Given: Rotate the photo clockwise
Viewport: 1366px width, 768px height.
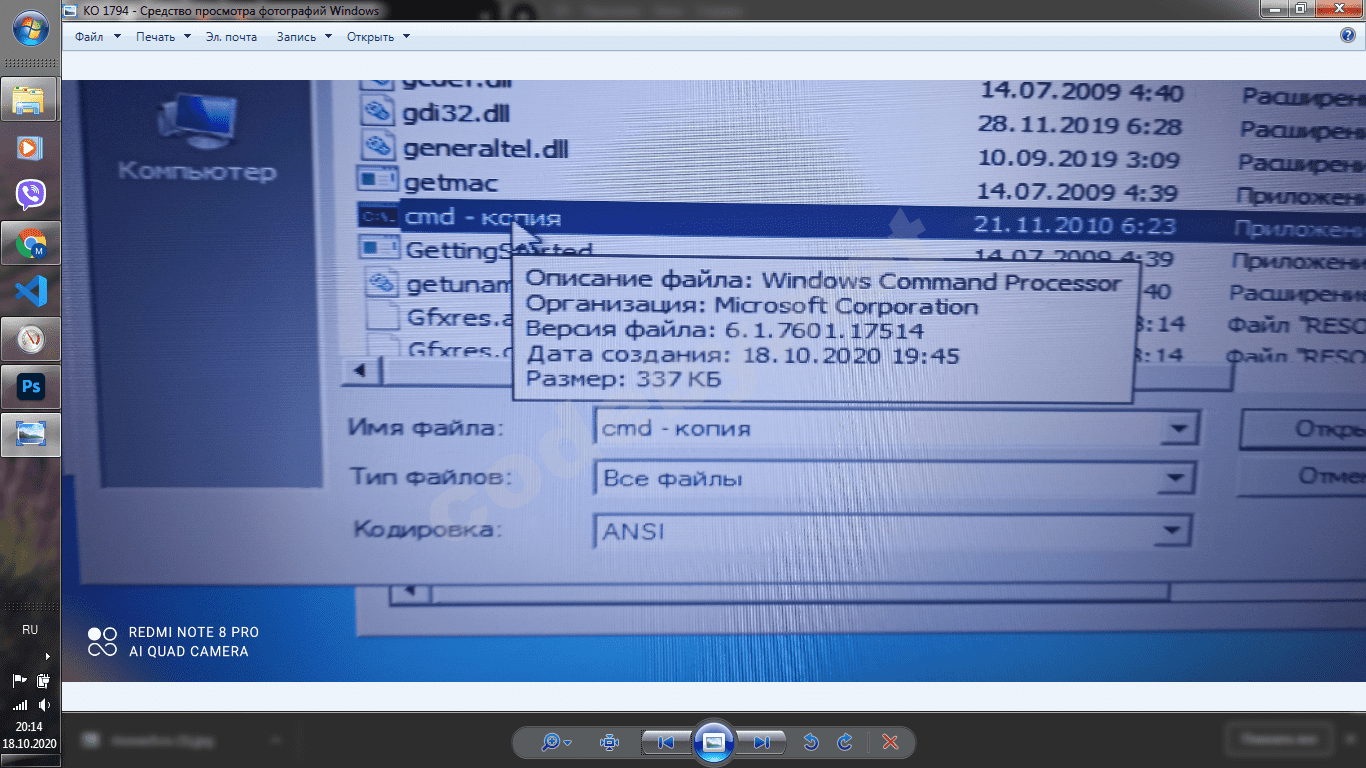Looking at the screenshot, I should click(844, 742).
